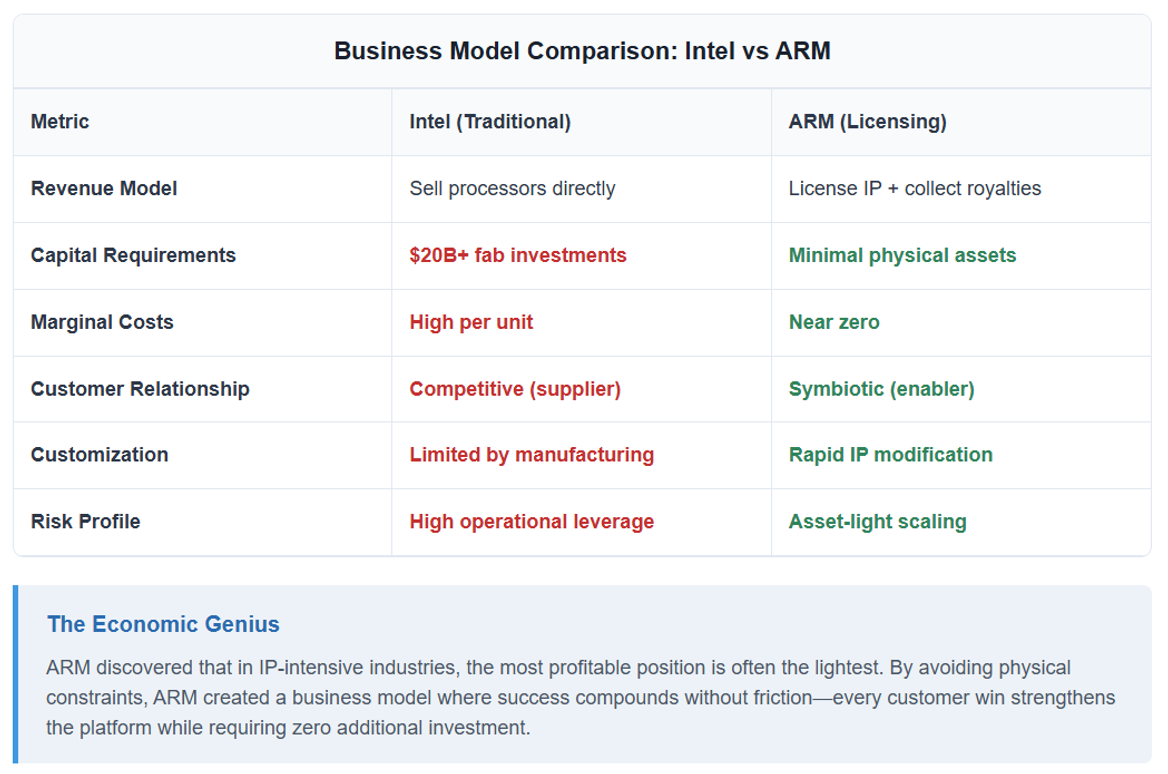Screen dimensions: 1168x774
Task: Click the table title Business Model Comparison
Action: click(582, 51)
